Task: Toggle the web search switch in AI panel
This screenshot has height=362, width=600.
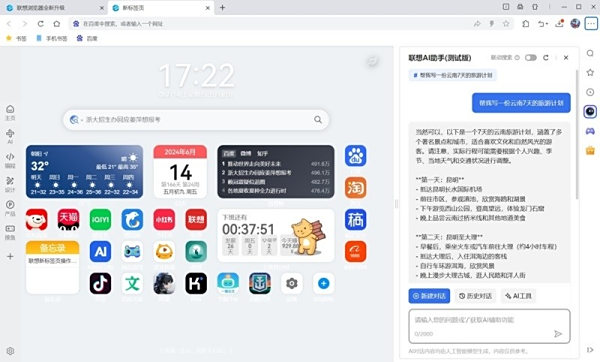Action: (530, 58)
